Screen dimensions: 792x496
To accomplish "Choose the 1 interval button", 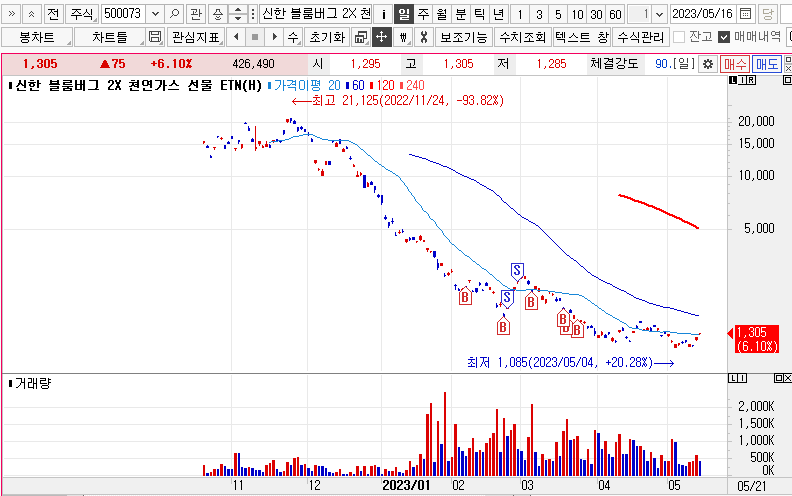I will tap(520, 14).
